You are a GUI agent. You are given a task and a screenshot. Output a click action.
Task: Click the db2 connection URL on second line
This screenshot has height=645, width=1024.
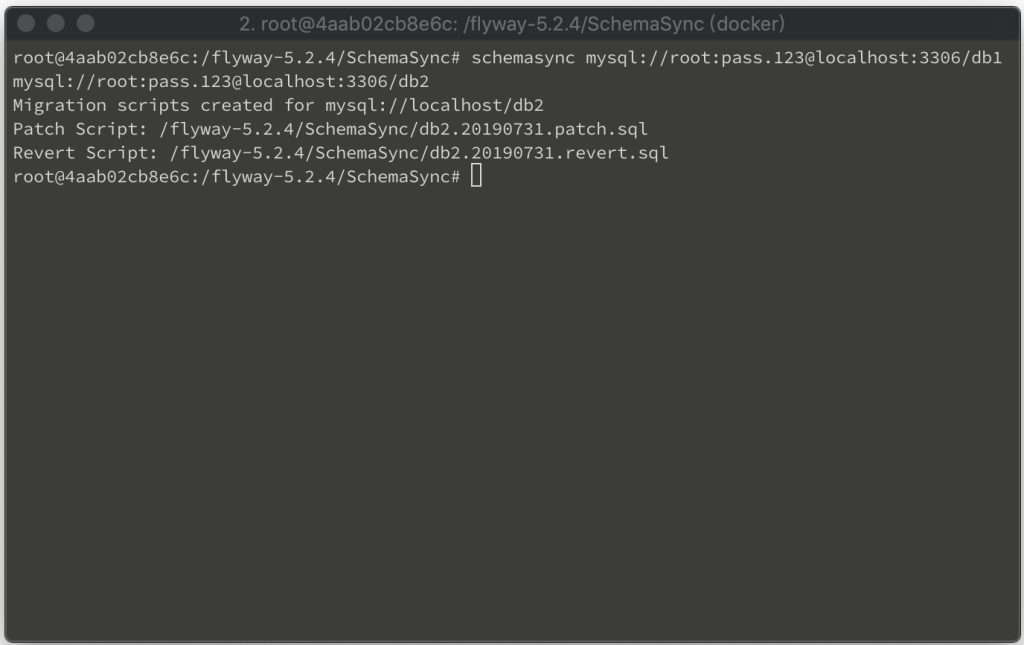tap(221, 82)
